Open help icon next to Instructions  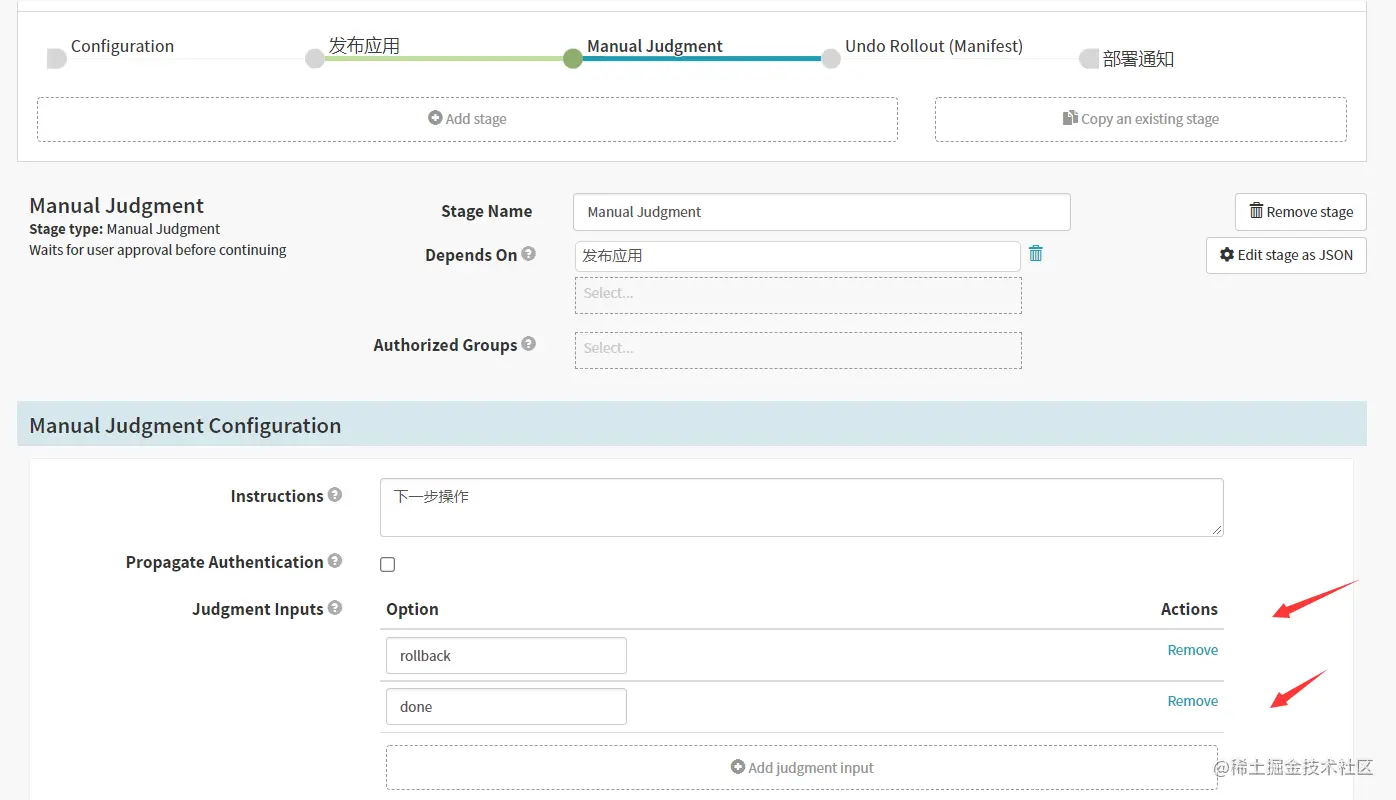click(x=335, y=495)
